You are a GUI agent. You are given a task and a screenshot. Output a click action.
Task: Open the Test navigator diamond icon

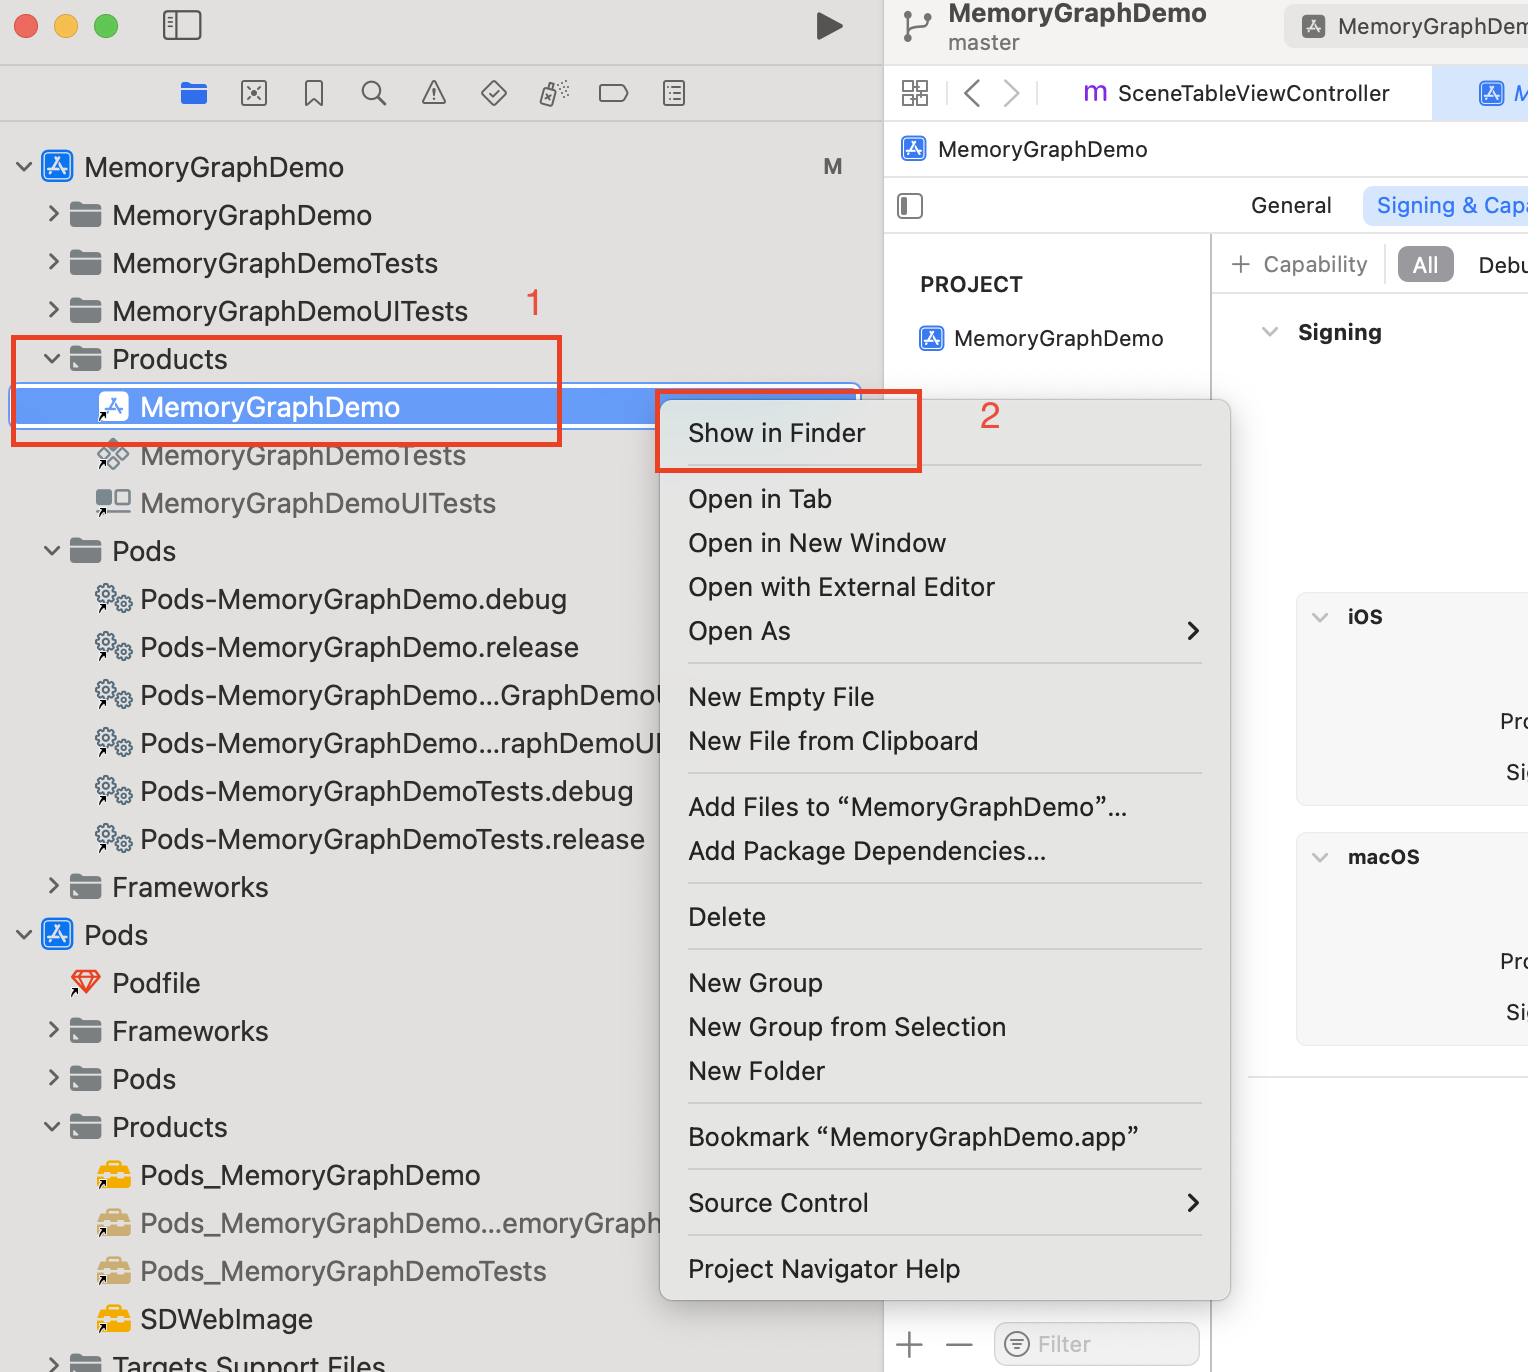pos(494,93)
